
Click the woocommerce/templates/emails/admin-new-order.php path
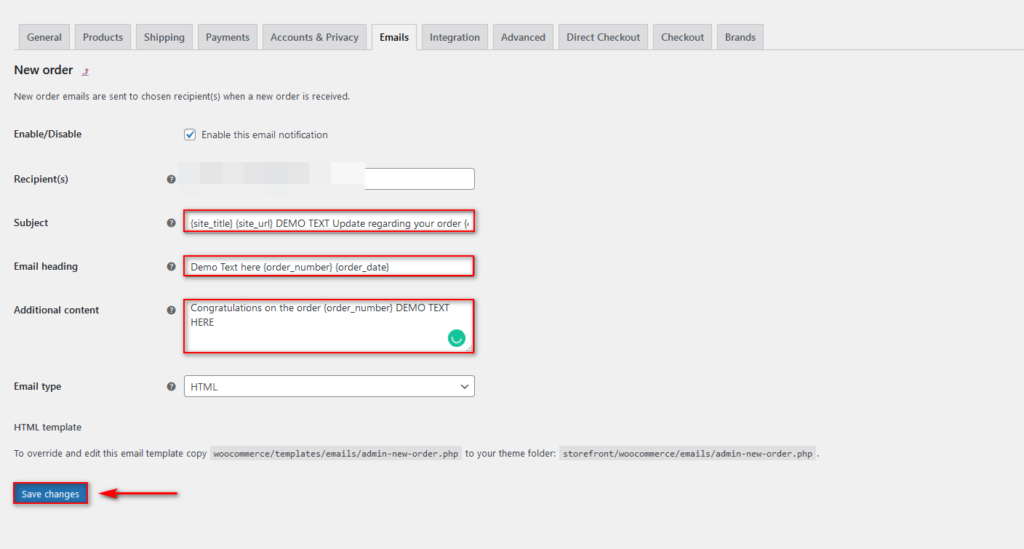[336, 454]
